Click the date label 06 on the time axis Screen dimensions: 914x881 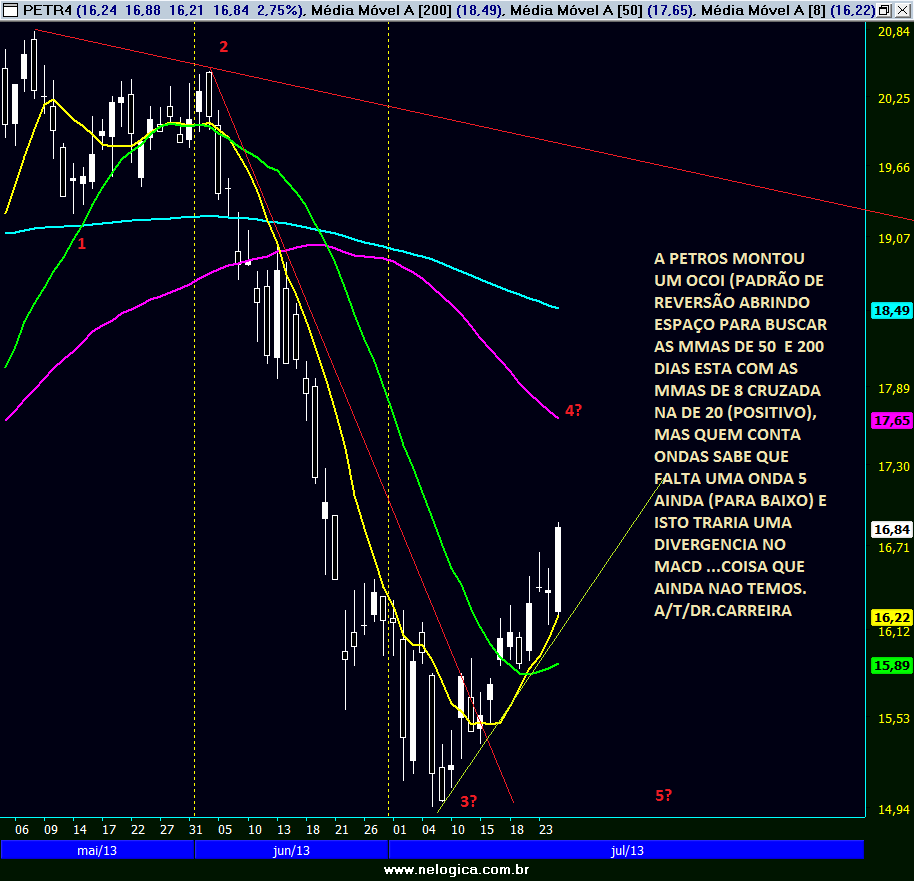22,830
